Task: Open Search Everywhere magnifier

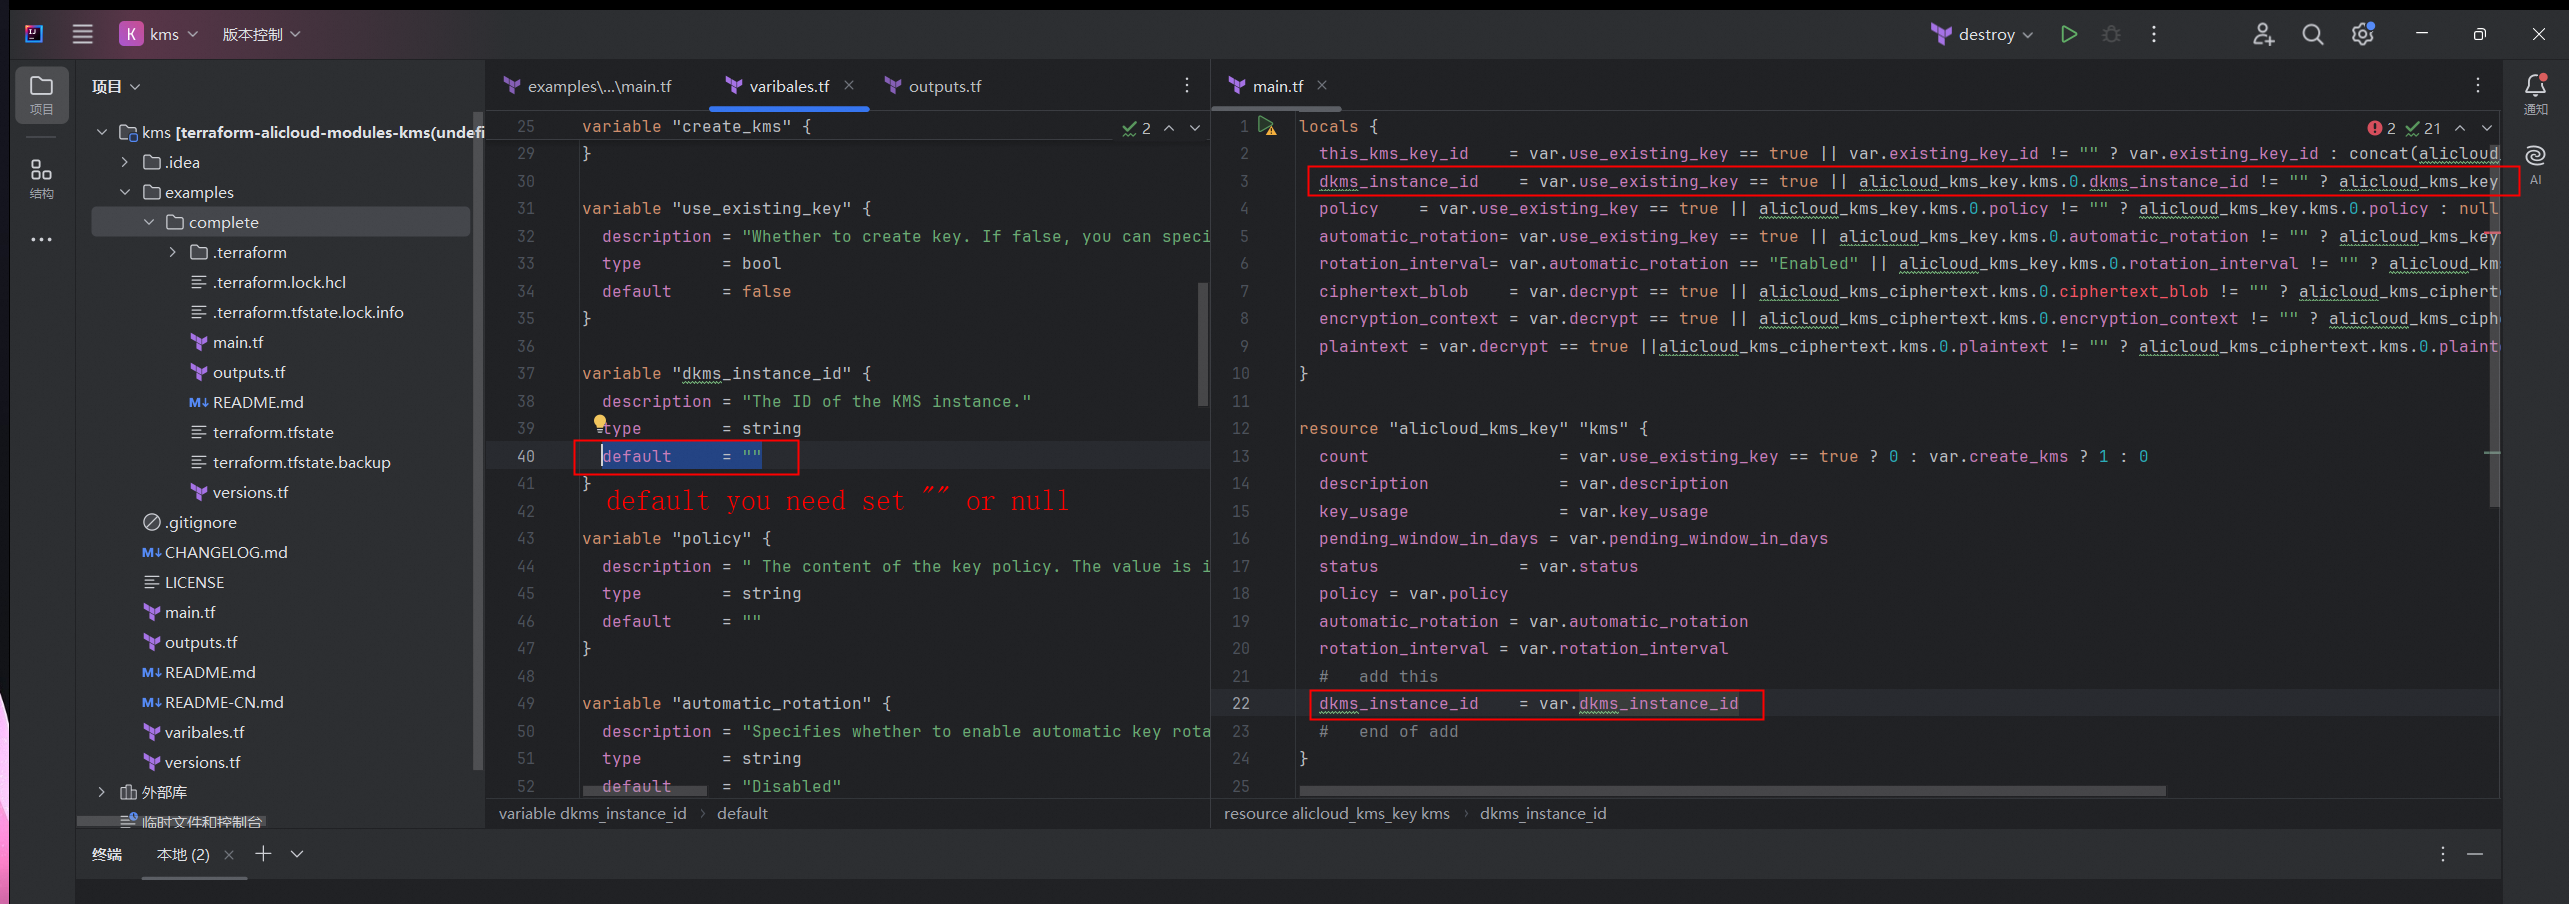Action: [x=2312, y=34]
